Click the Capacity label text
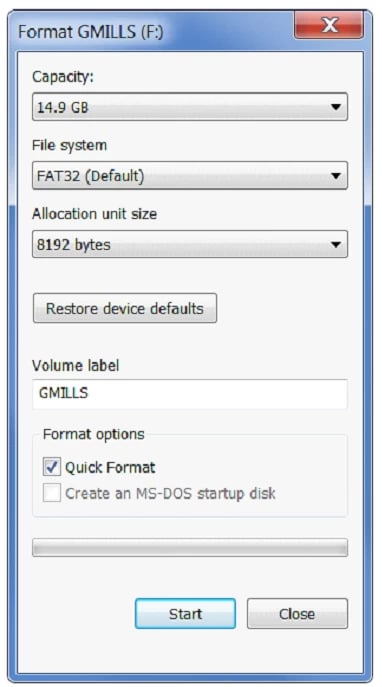382x687 pixels. tap(63, 77)
